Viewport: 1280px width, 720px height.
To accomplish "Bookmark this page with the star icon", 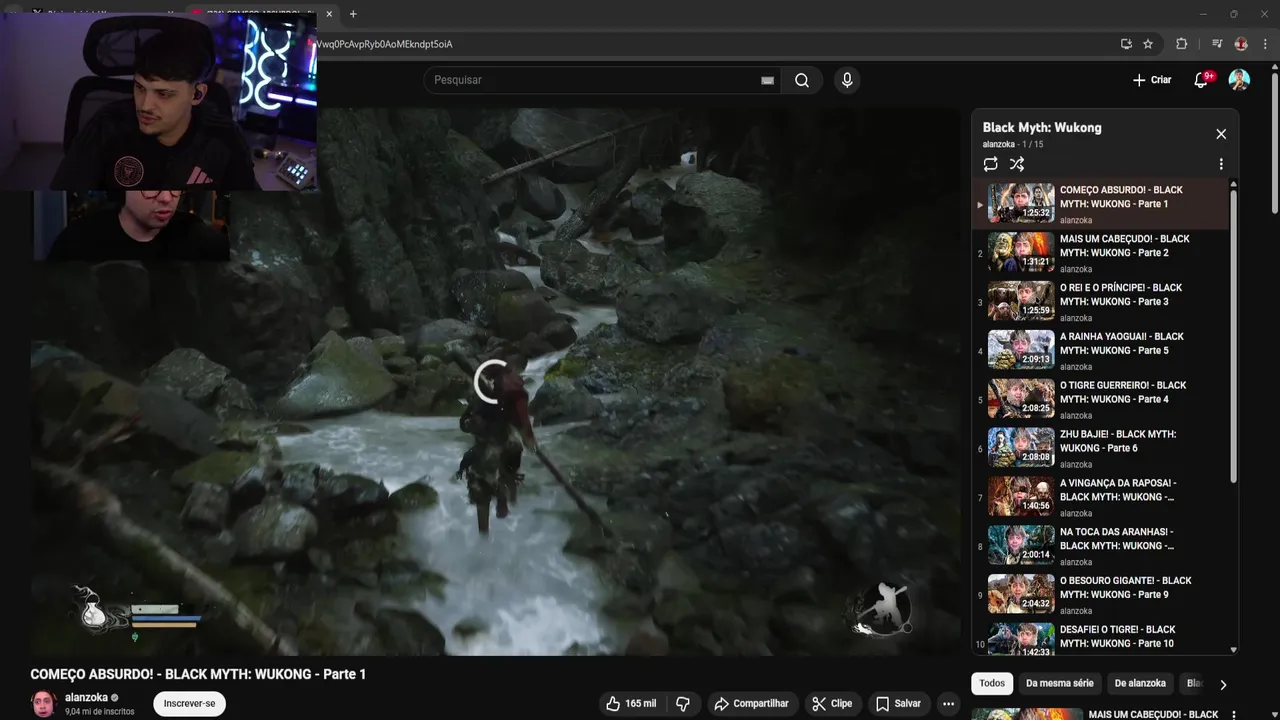I will coord(1148,44).
